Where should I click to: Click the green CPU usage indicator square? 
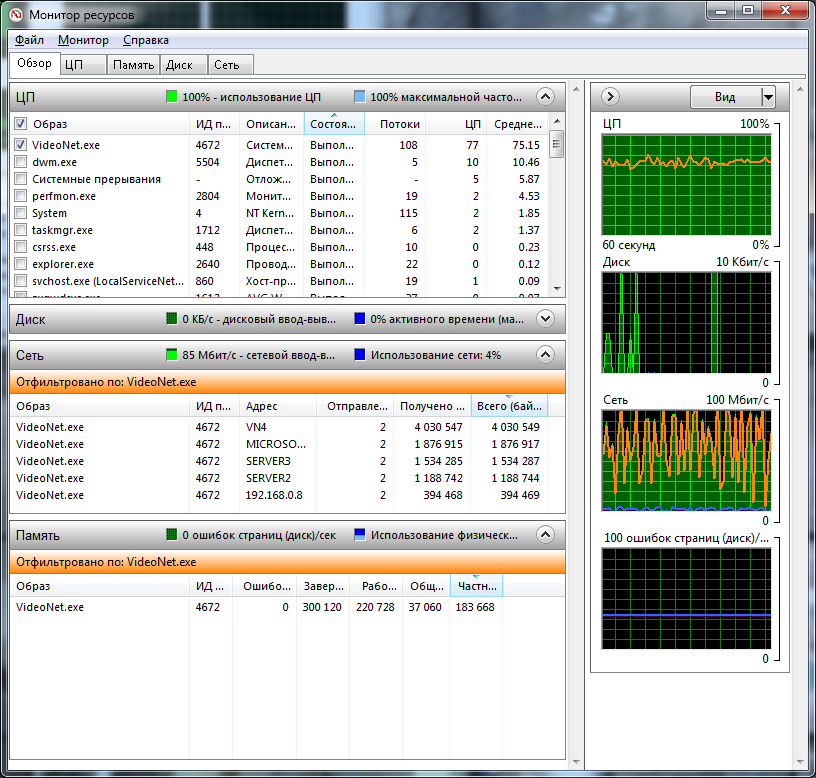pos(171,97)
